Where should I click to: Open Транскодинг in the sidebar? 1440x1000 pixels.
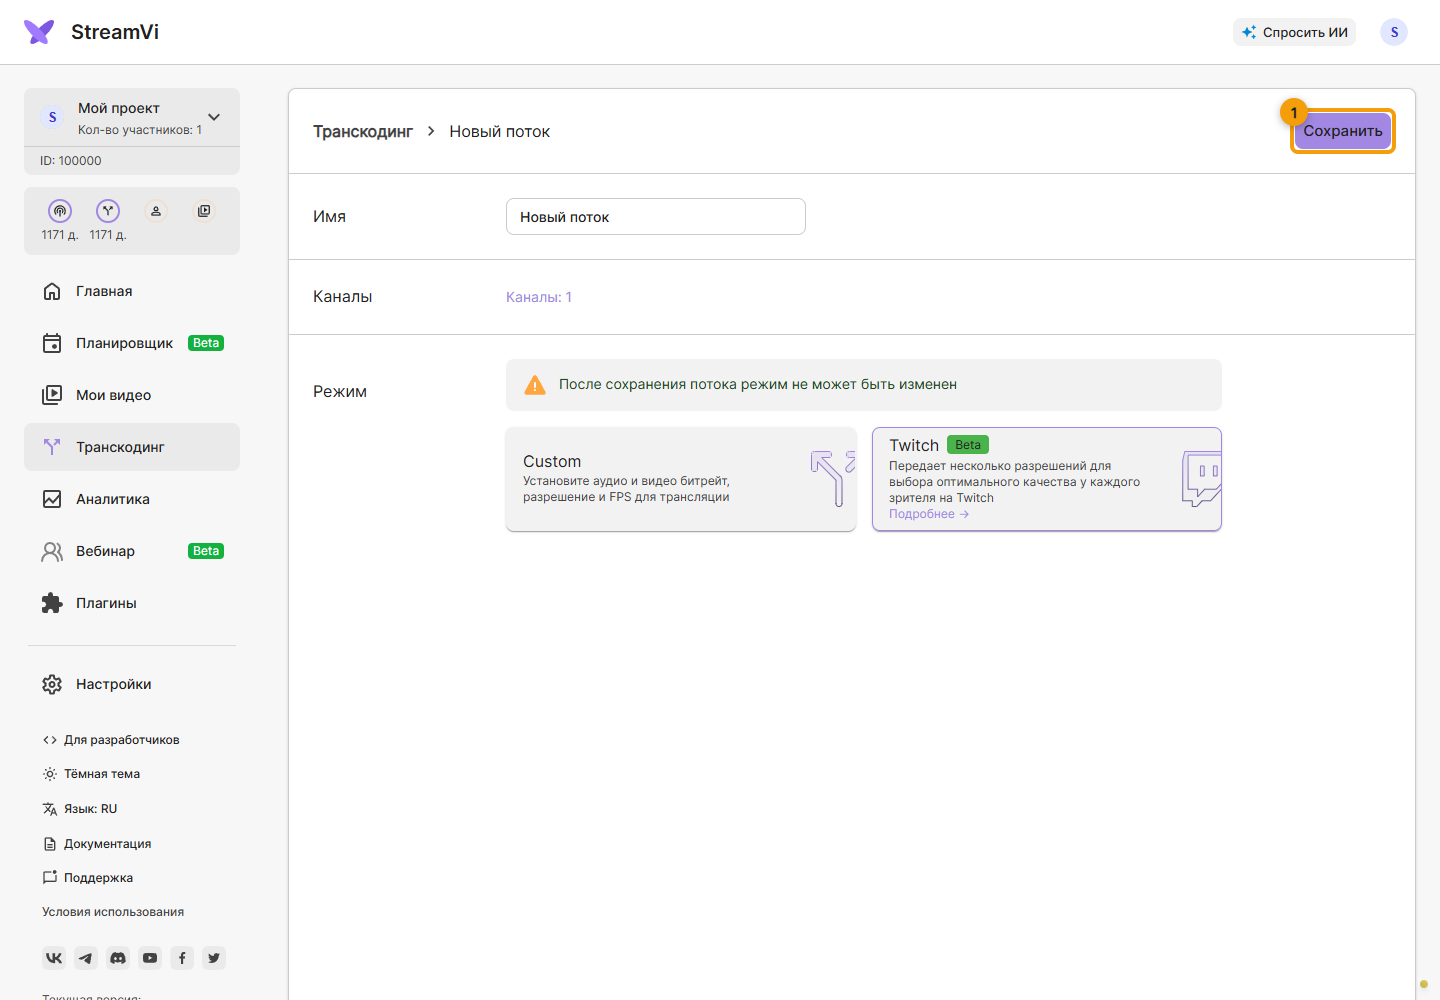pos(132,447)
